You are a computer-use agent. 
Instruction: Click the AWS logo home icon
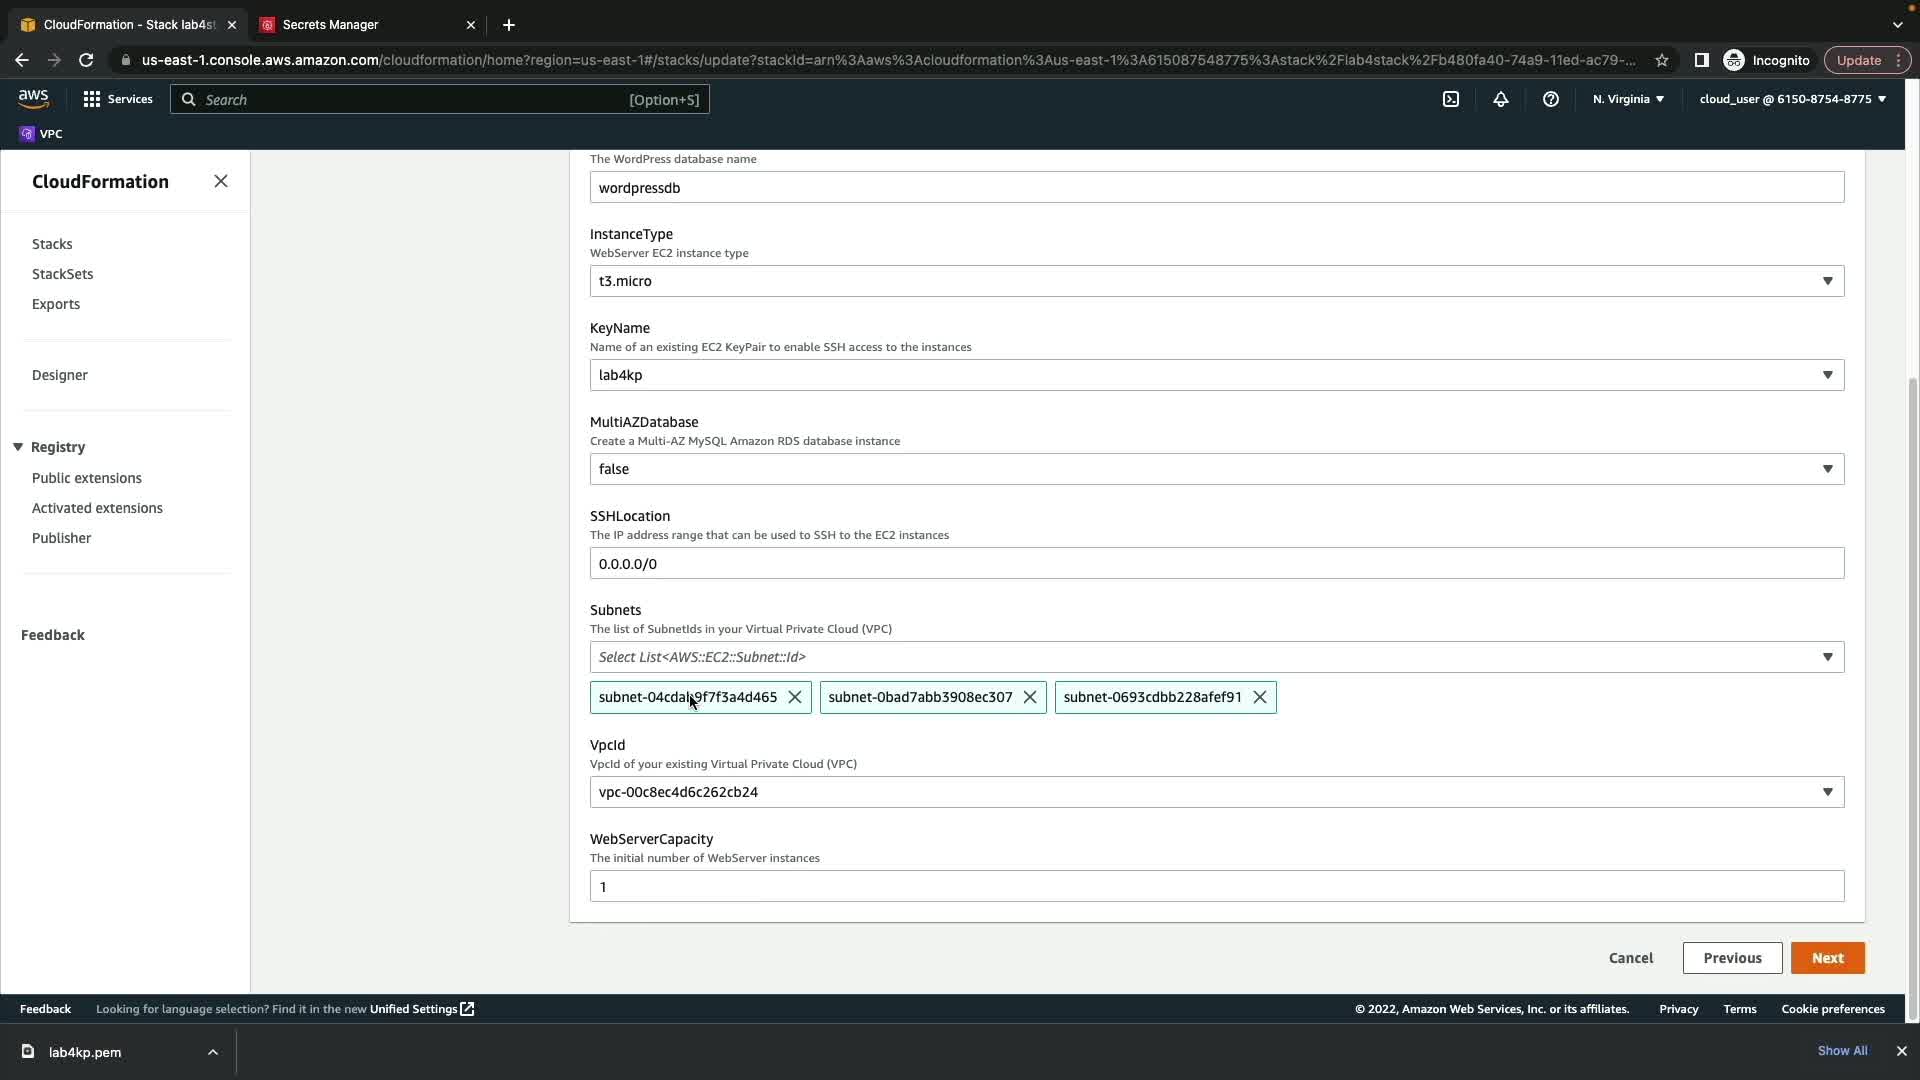[x=33, y=98]
